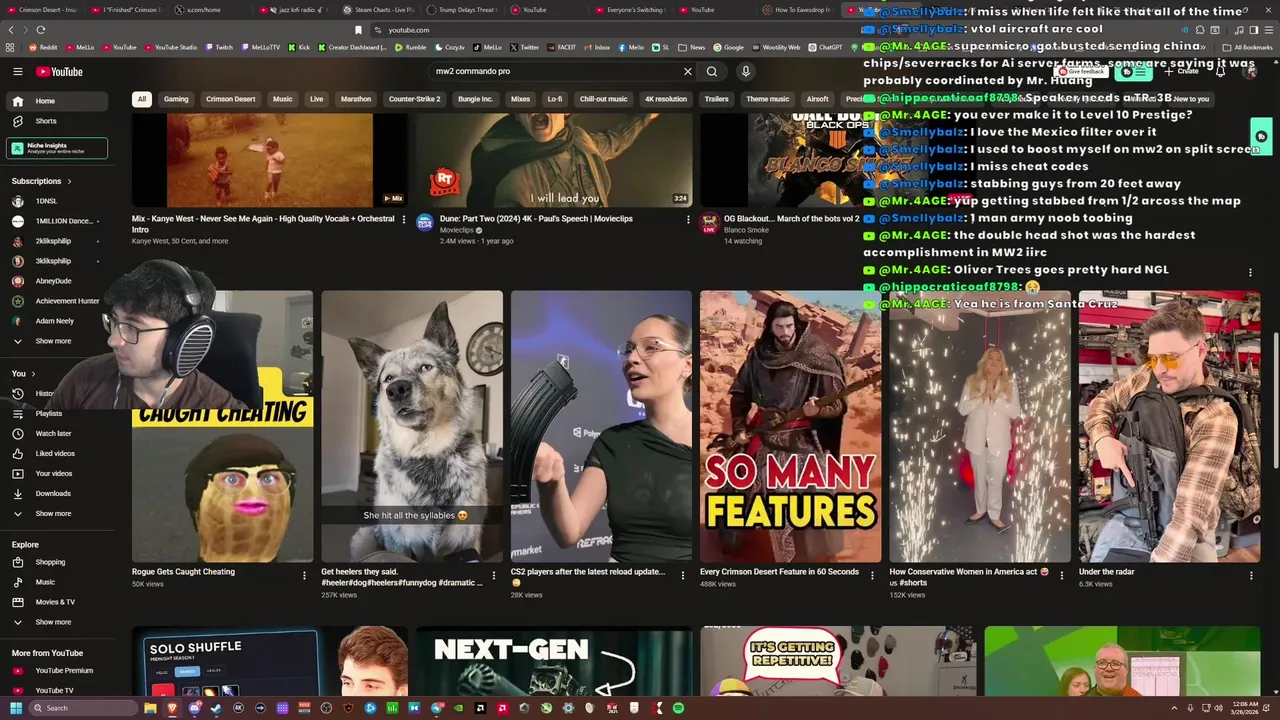Select the Theme music filter chip
Image resolution: width=1280 pixels, height=720 pixels.
[x=767, y=99]
